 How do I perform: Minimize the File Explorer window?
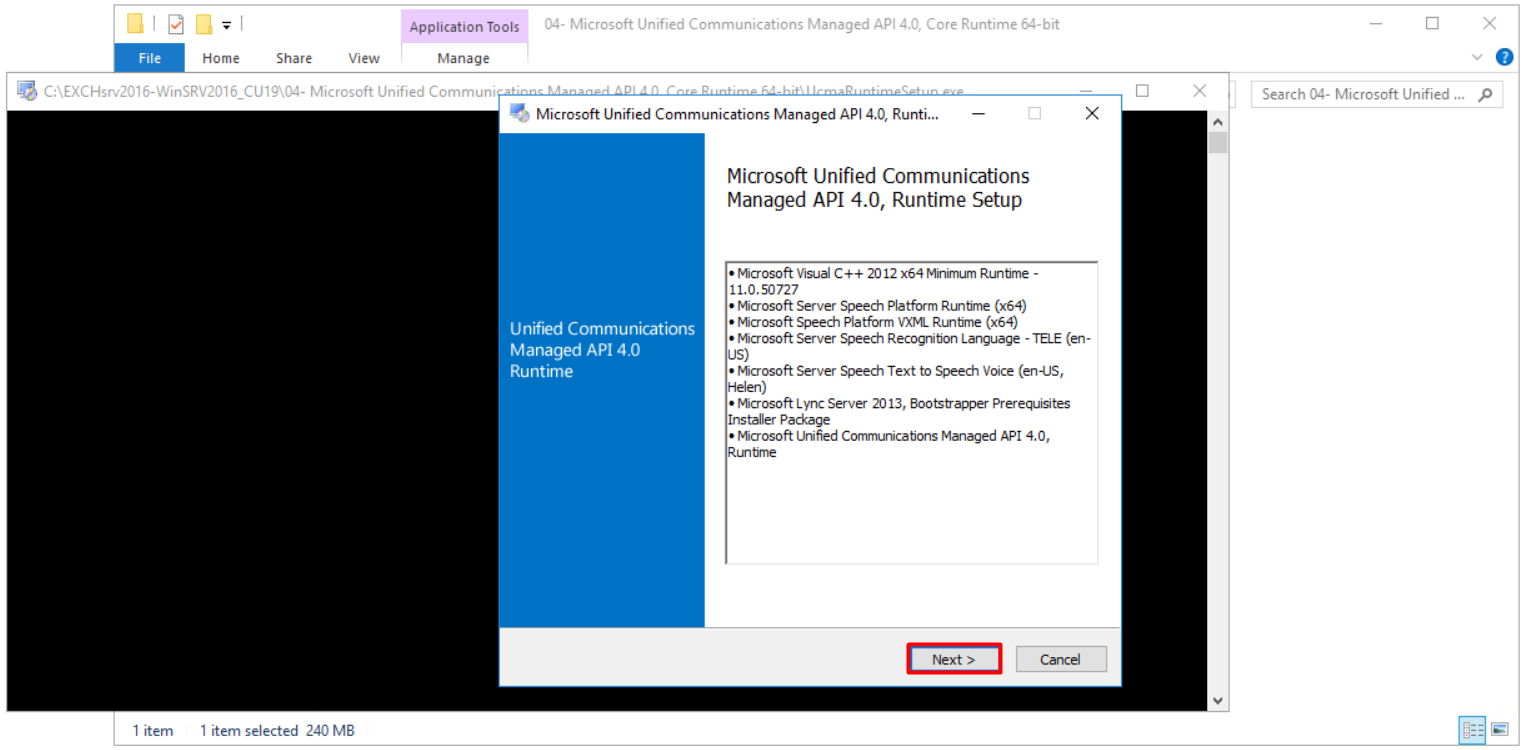pos(1375,23)
